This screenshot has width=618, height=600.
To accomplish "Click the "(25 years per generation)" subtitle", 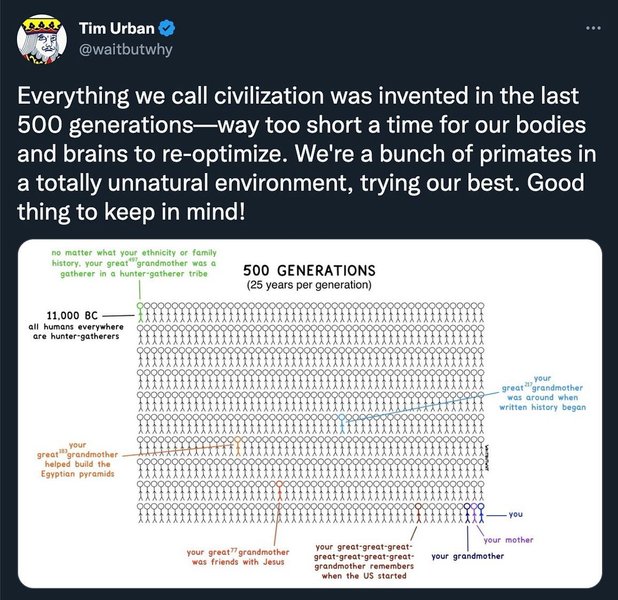I will (x=309, y=285).
